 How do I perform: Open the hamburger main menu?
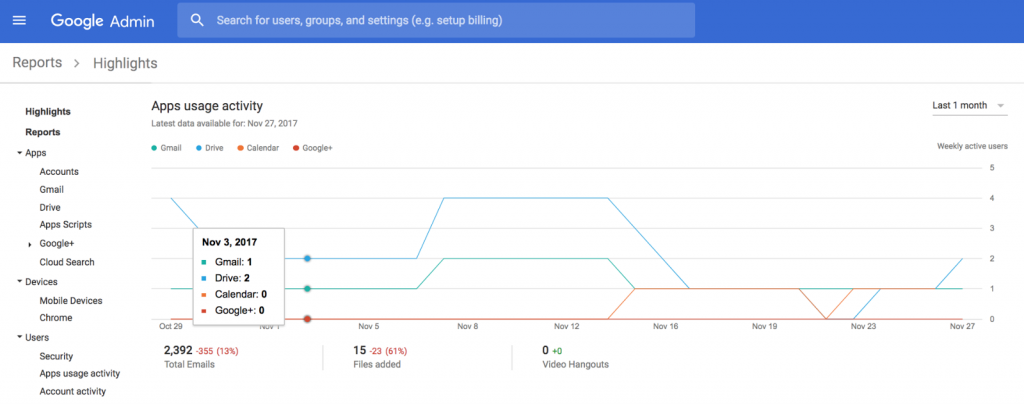tap(19, 20)
